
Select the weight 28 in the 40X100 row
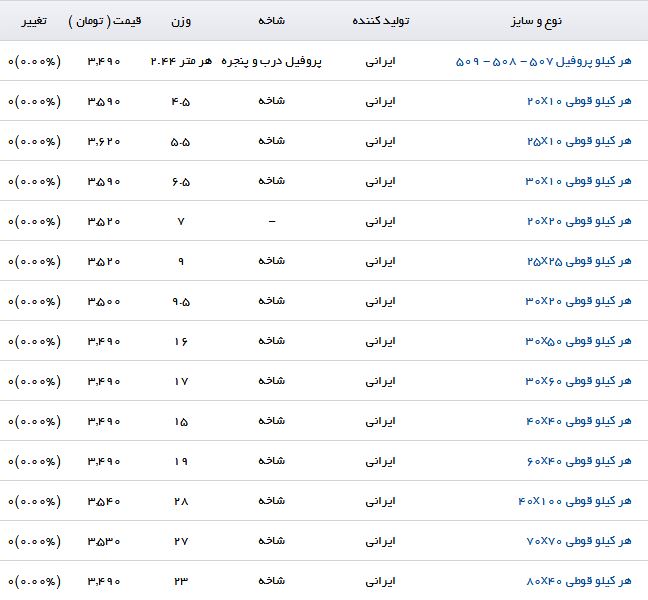(181, 502)
